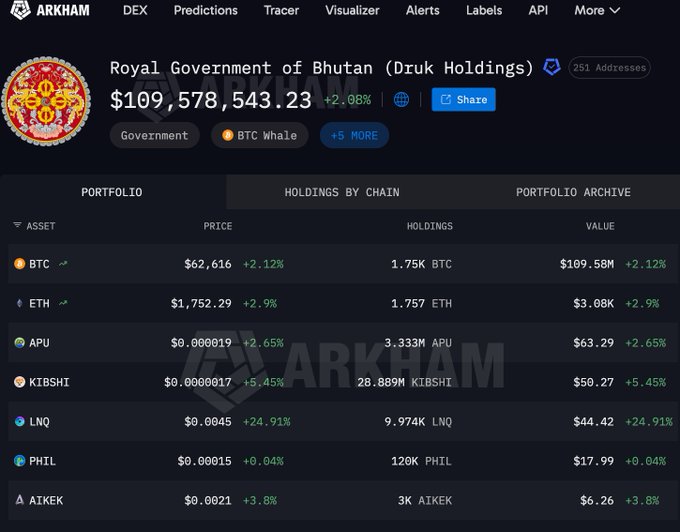Expand the +5 MORE tags
The height and width of the screenshot is (532, 680).
(354, 135)
